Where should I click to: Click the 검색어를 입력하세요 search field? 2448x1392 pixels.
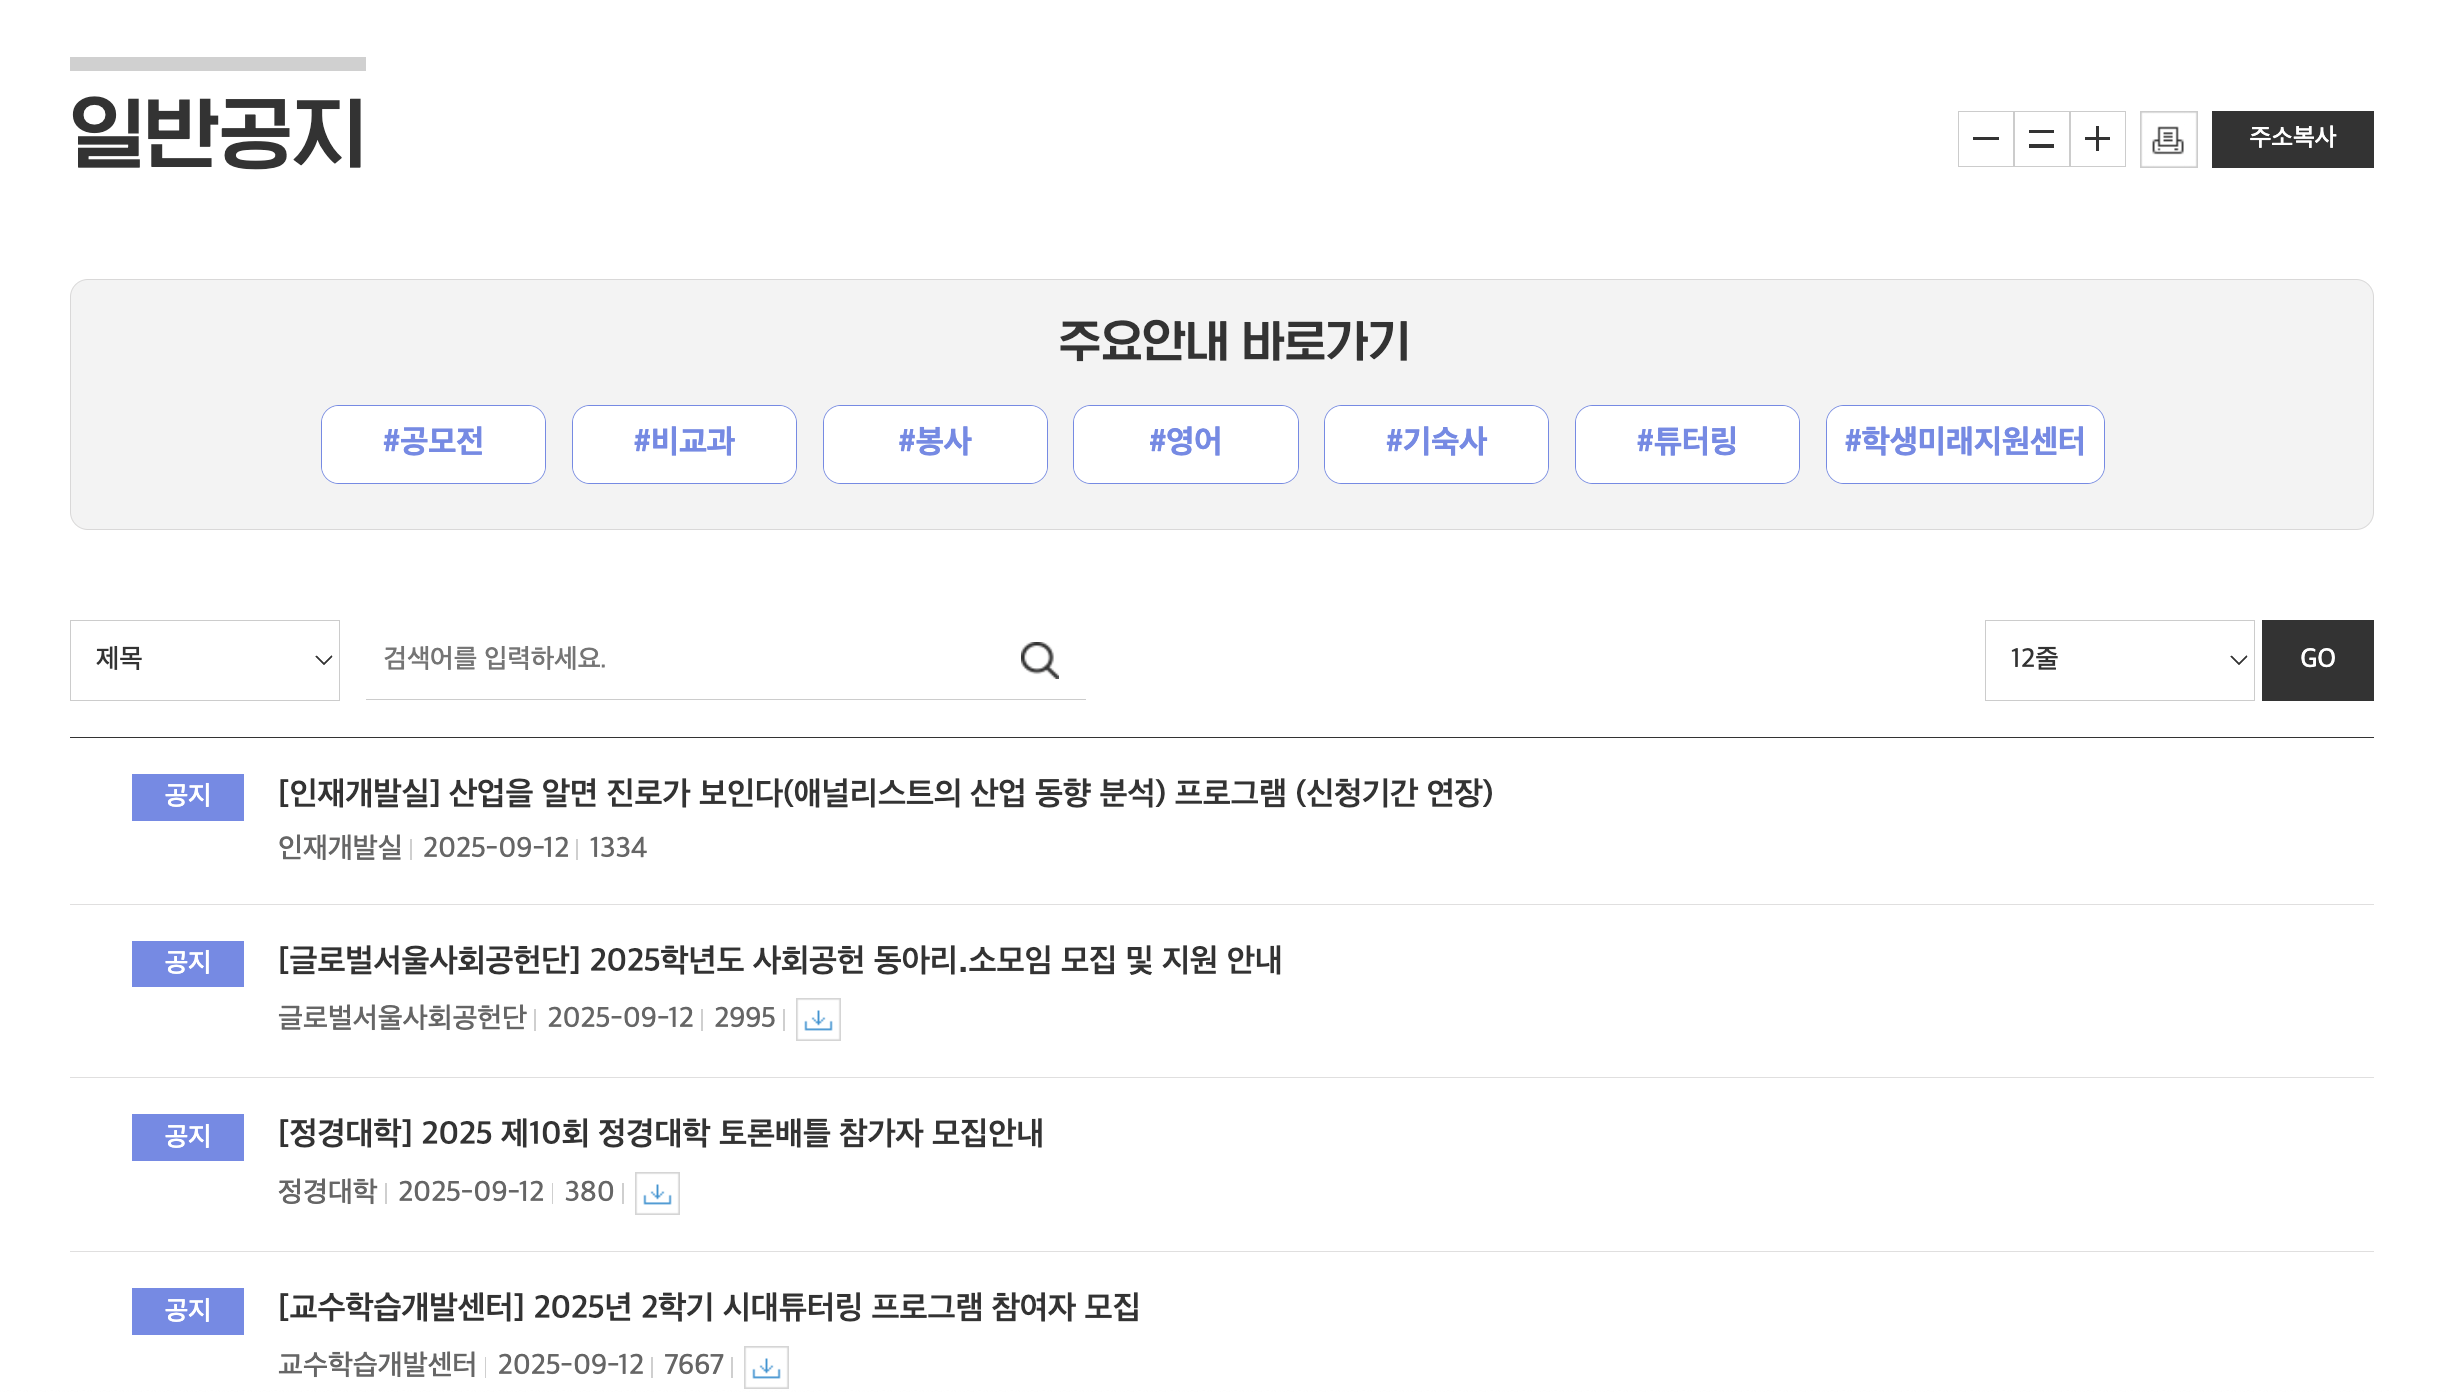pyautogui.click(x=690, y=660)
